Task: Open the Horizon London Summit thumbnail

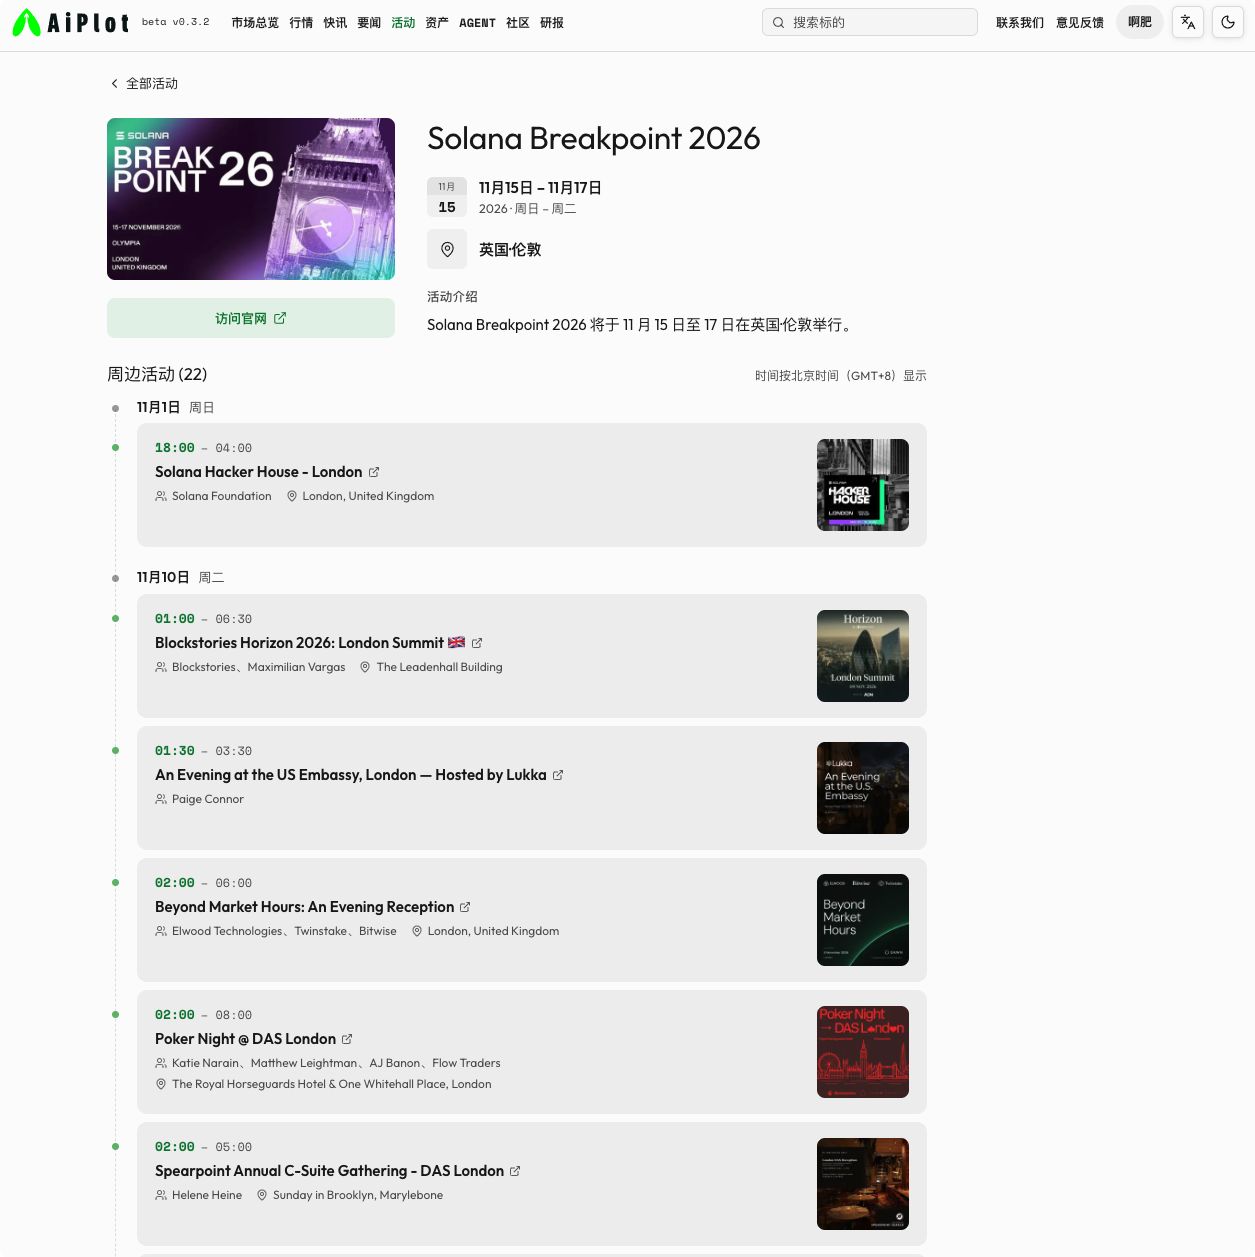Action: coord(863,656)
